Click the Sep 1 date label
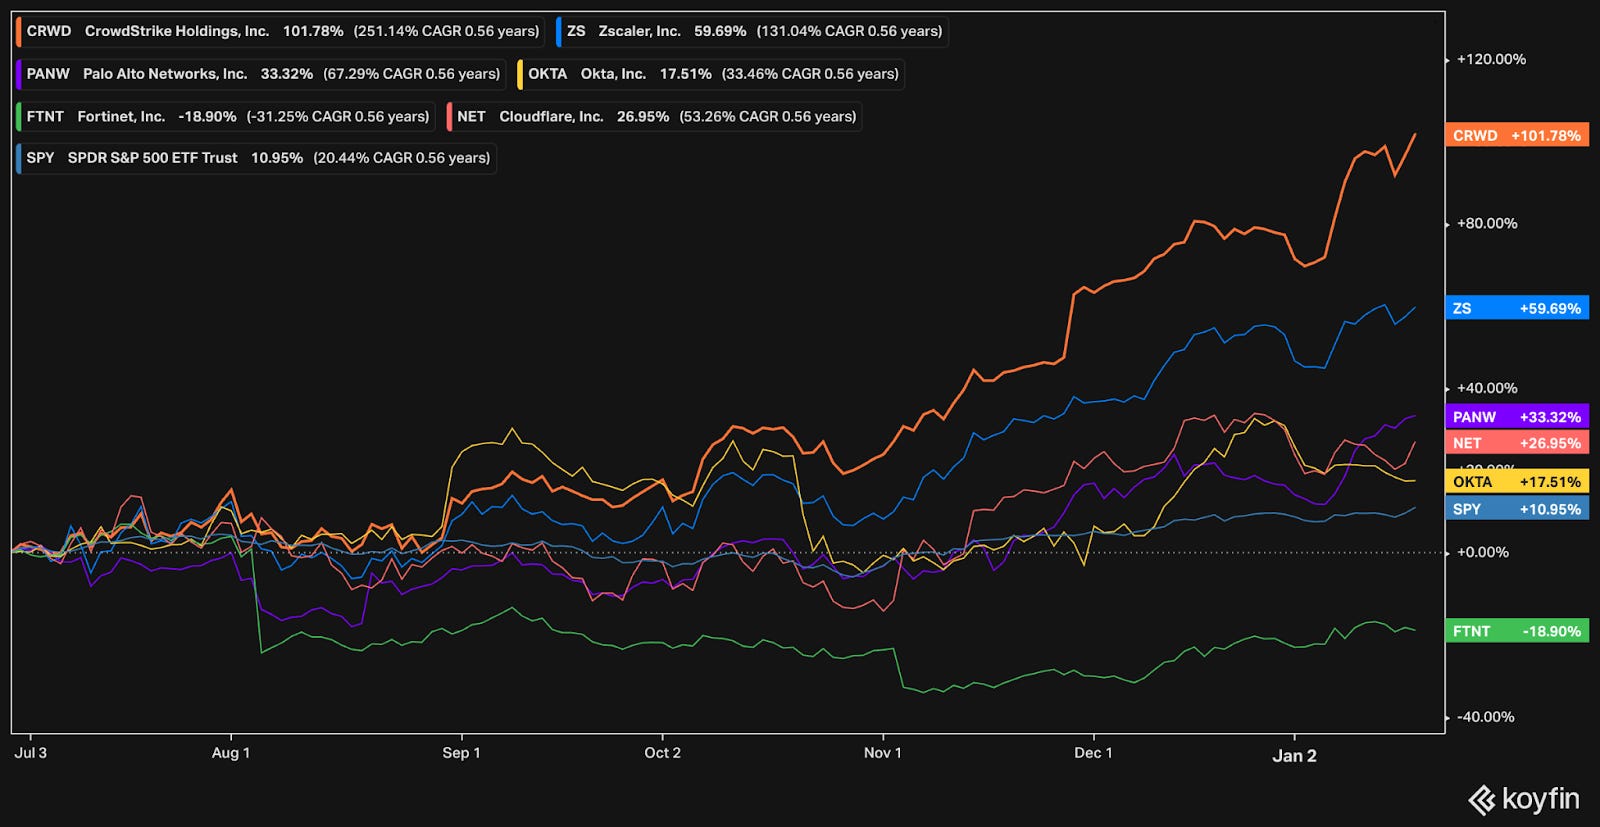Image resolution: width=1600 pixels, height=827 pixels. point(461,753)
